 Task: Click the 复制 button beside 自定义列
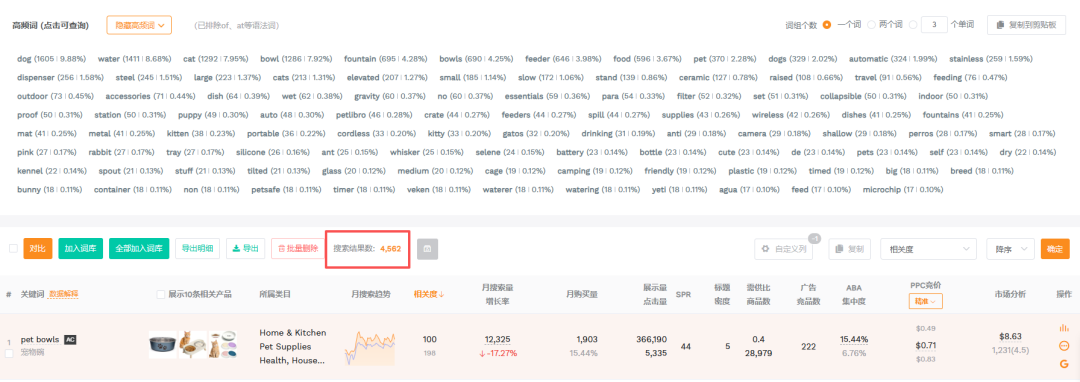(849, 248)
